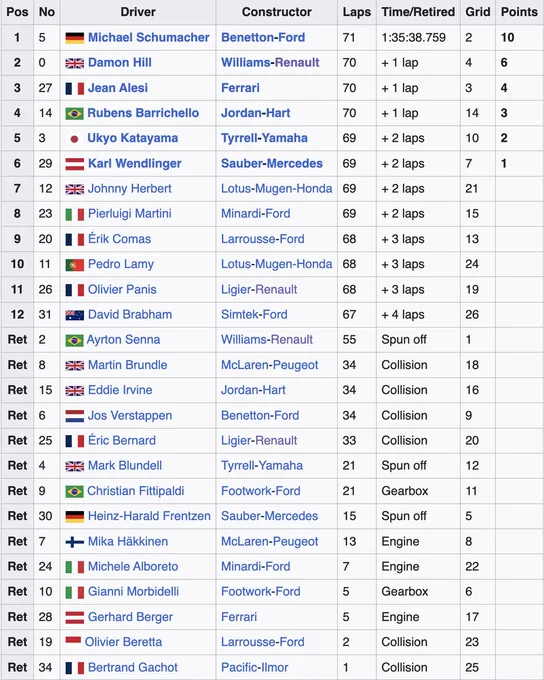544x680 pixels.
Task: Click Austrian flag beside Karl Wendlinger
Action: tap(75, 164)
